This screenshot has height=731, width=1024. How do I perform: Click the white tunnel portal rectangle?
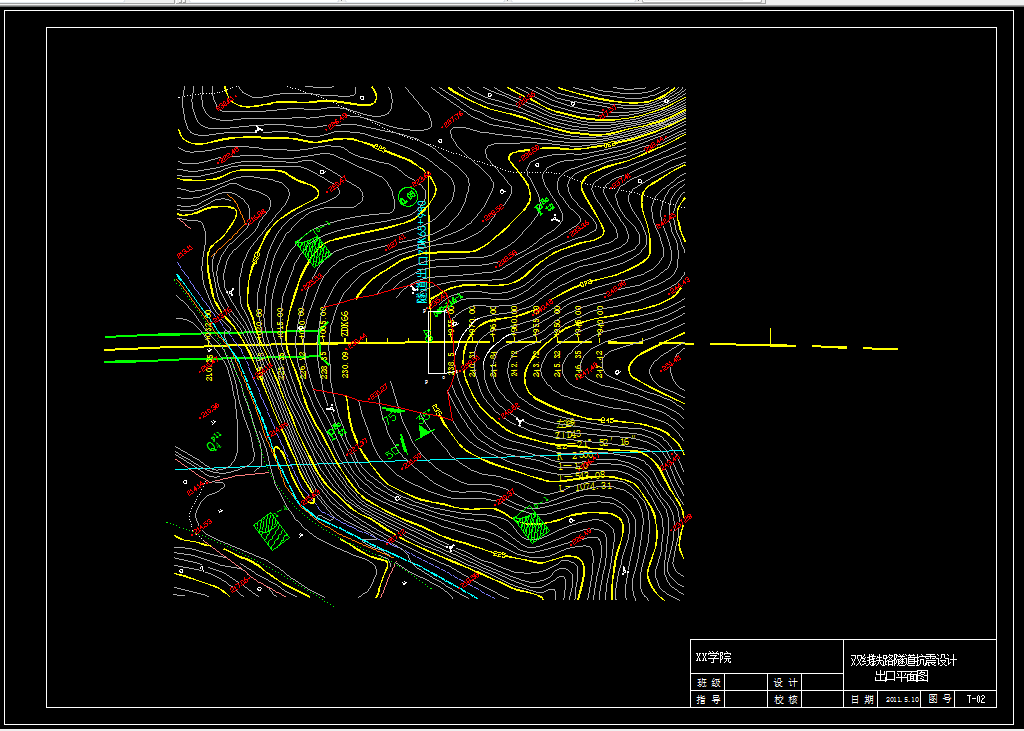437,342
